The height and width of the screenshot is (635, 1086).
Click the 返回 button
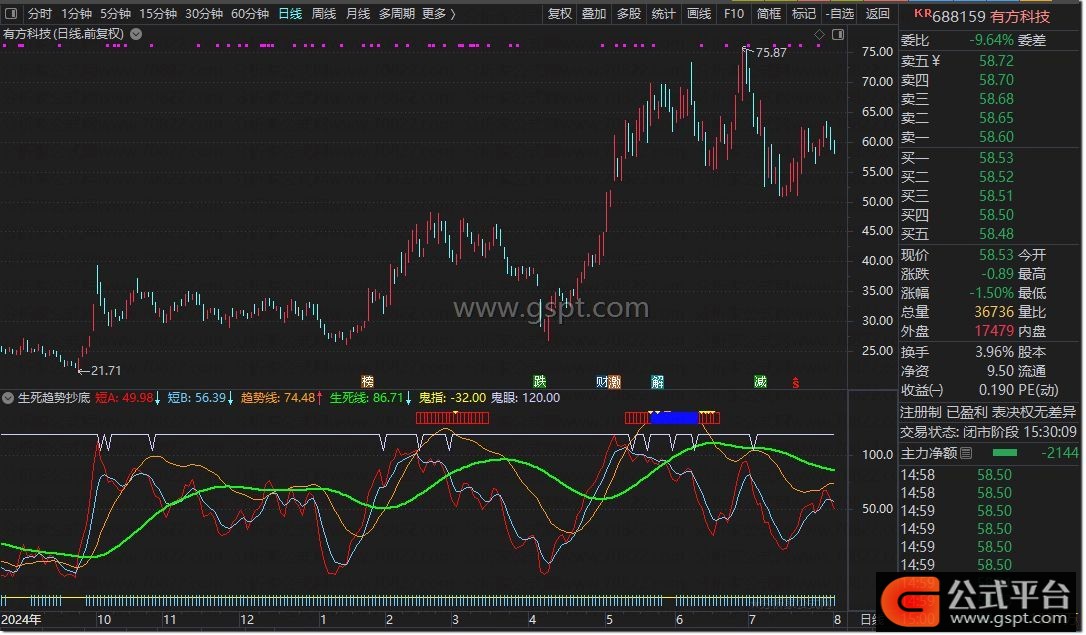(877, 14)
